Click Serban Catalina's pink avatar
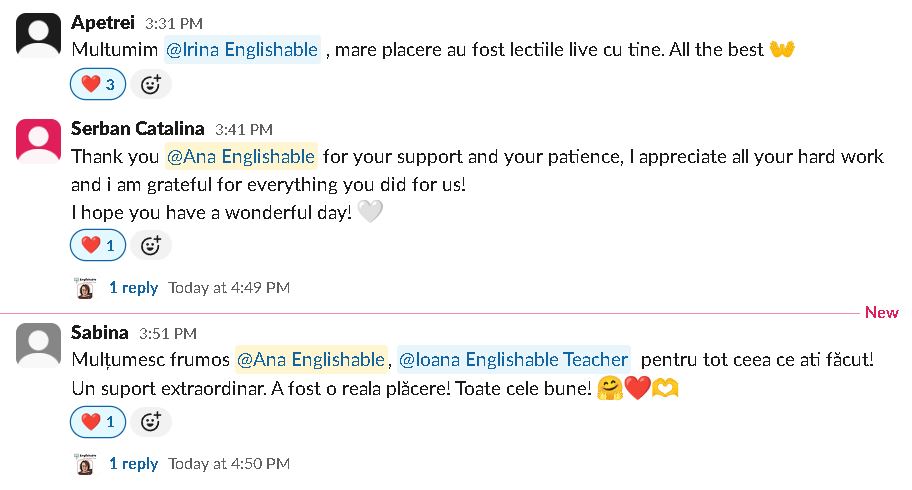This screenshot has width=912, height=490. click(x=39, y=141)
